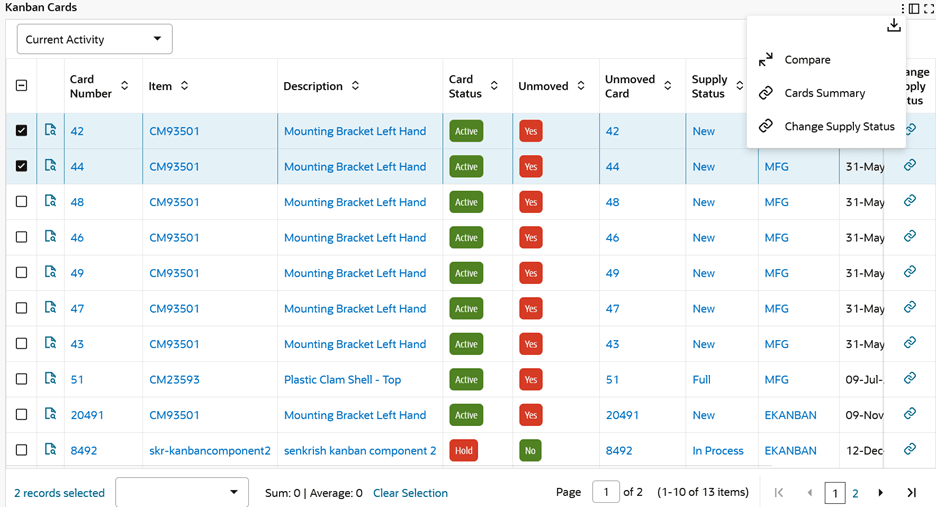This screenshot has height=507, width=936.
Task: Open the EKANBAN link for card 20491
Action: [790, 415]
